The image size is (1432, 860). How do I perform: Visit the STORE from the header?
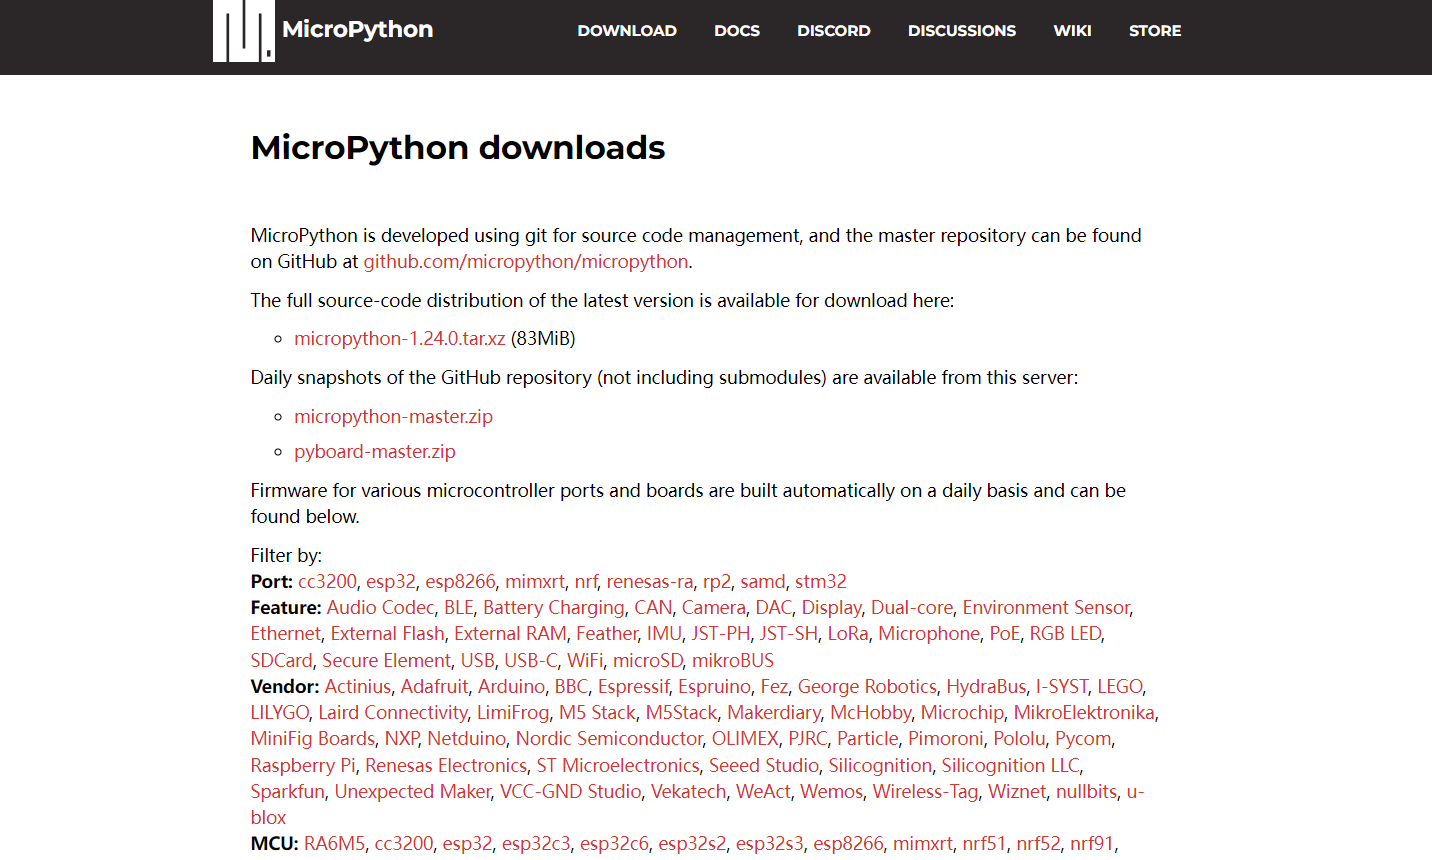pyautogui.click(x=1155, y=31)
